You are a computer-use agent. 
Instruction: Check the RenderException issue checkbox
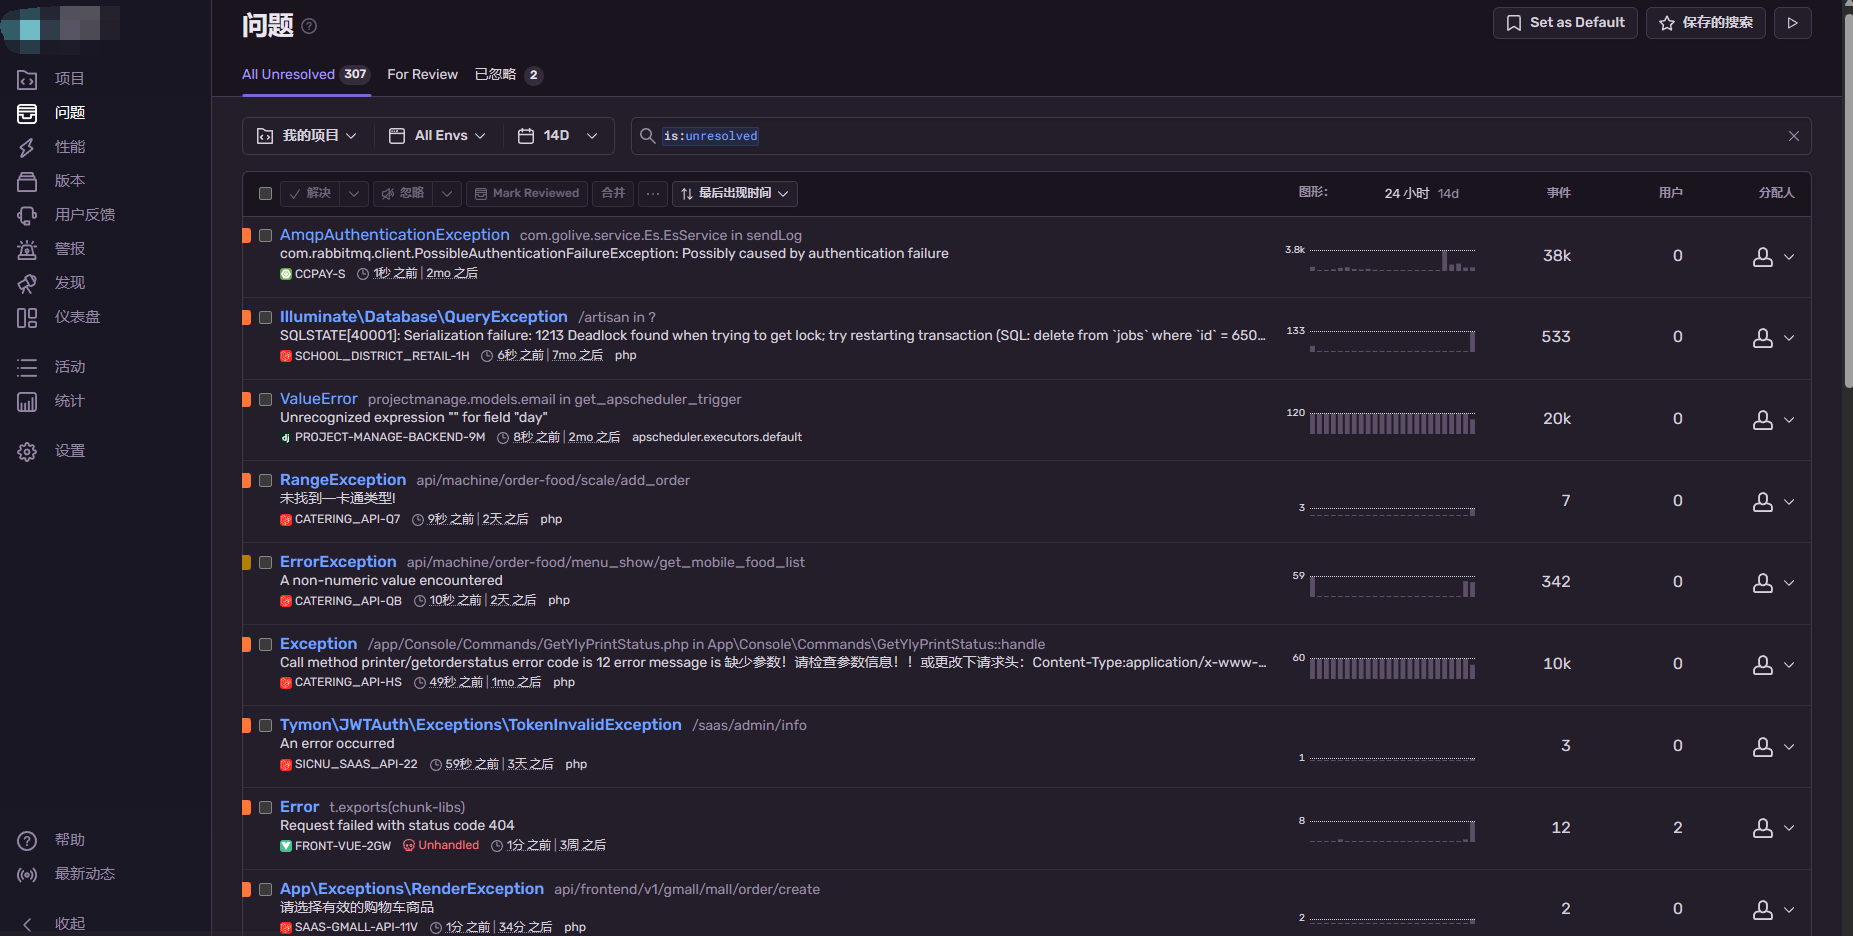265,889
